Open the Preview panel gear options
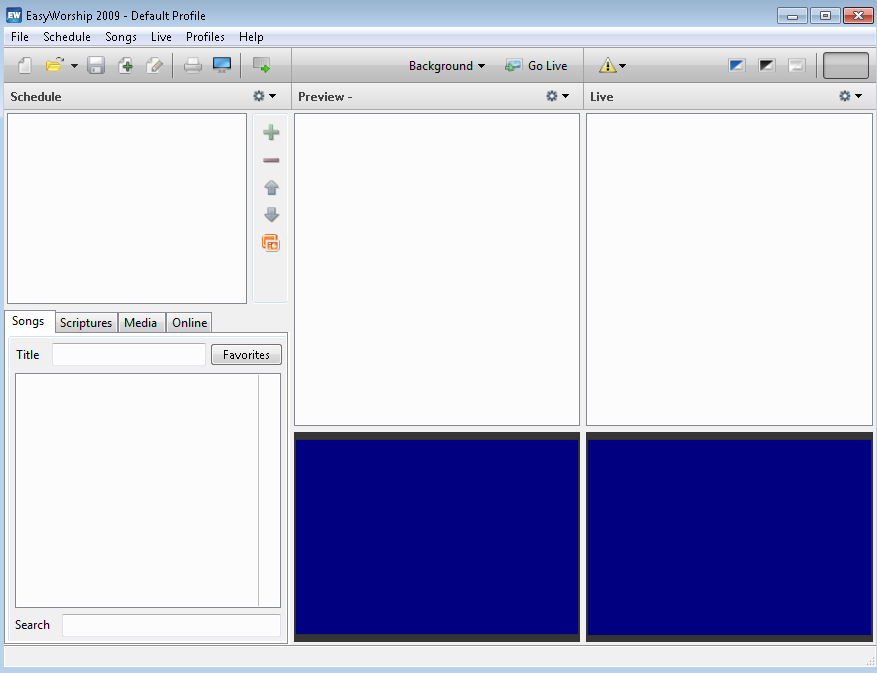877x673 pixels. (x=557, y=96)
